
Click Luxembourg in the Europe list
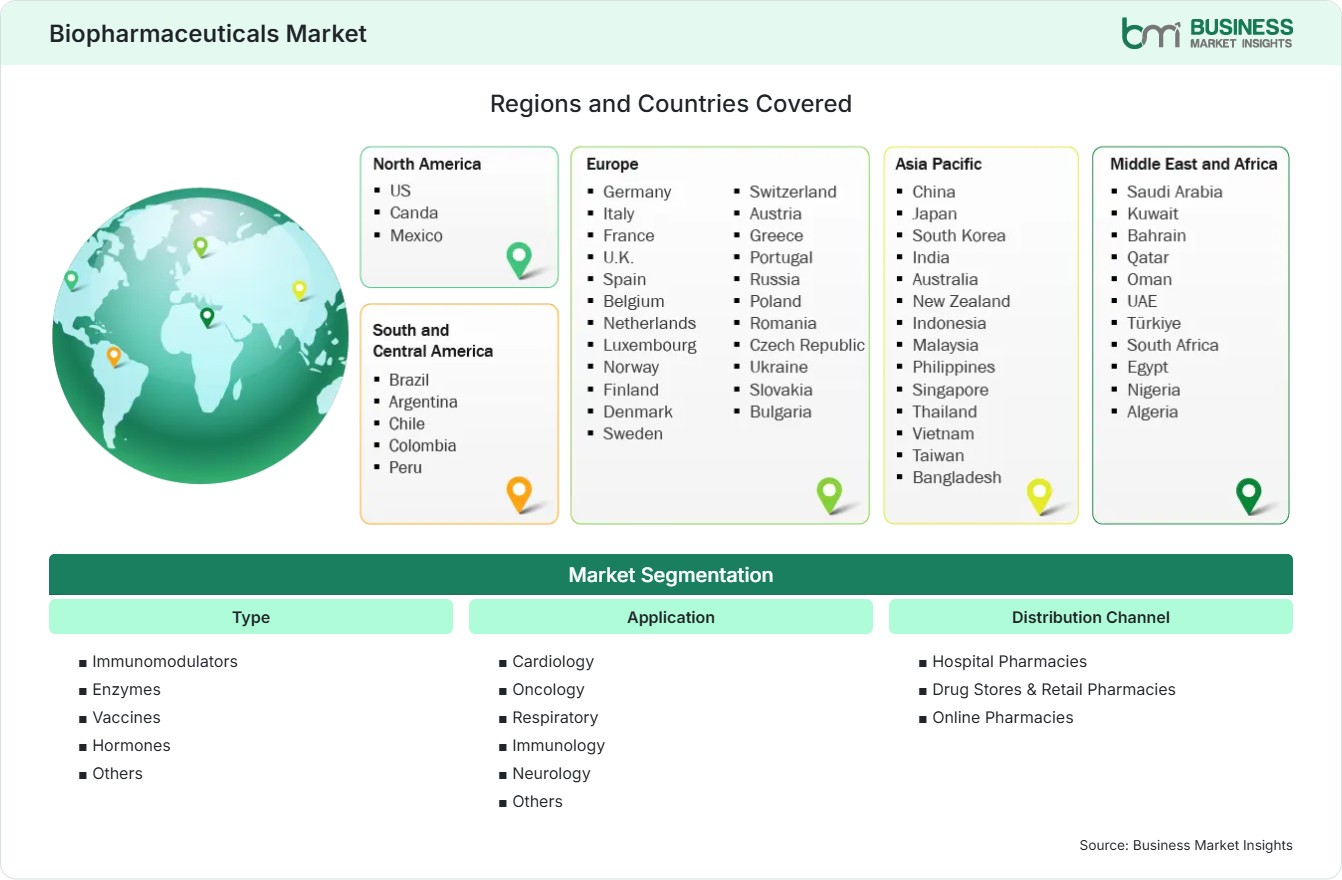pos(650,346)
